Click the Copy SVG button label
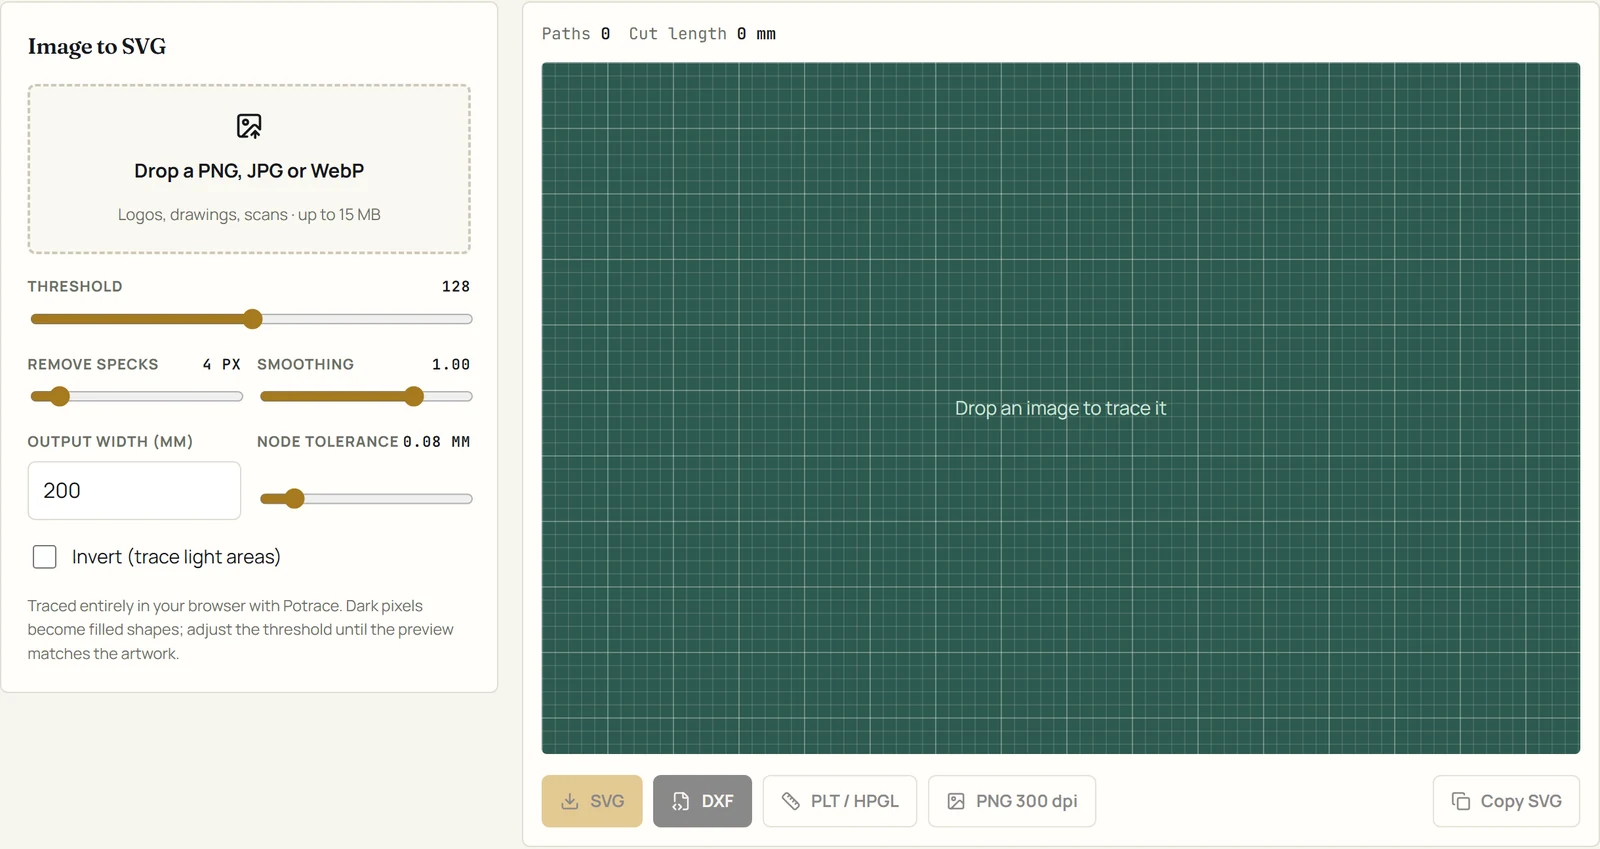The height and width of the screenshot is (849, 1600). click(1521, 801)
